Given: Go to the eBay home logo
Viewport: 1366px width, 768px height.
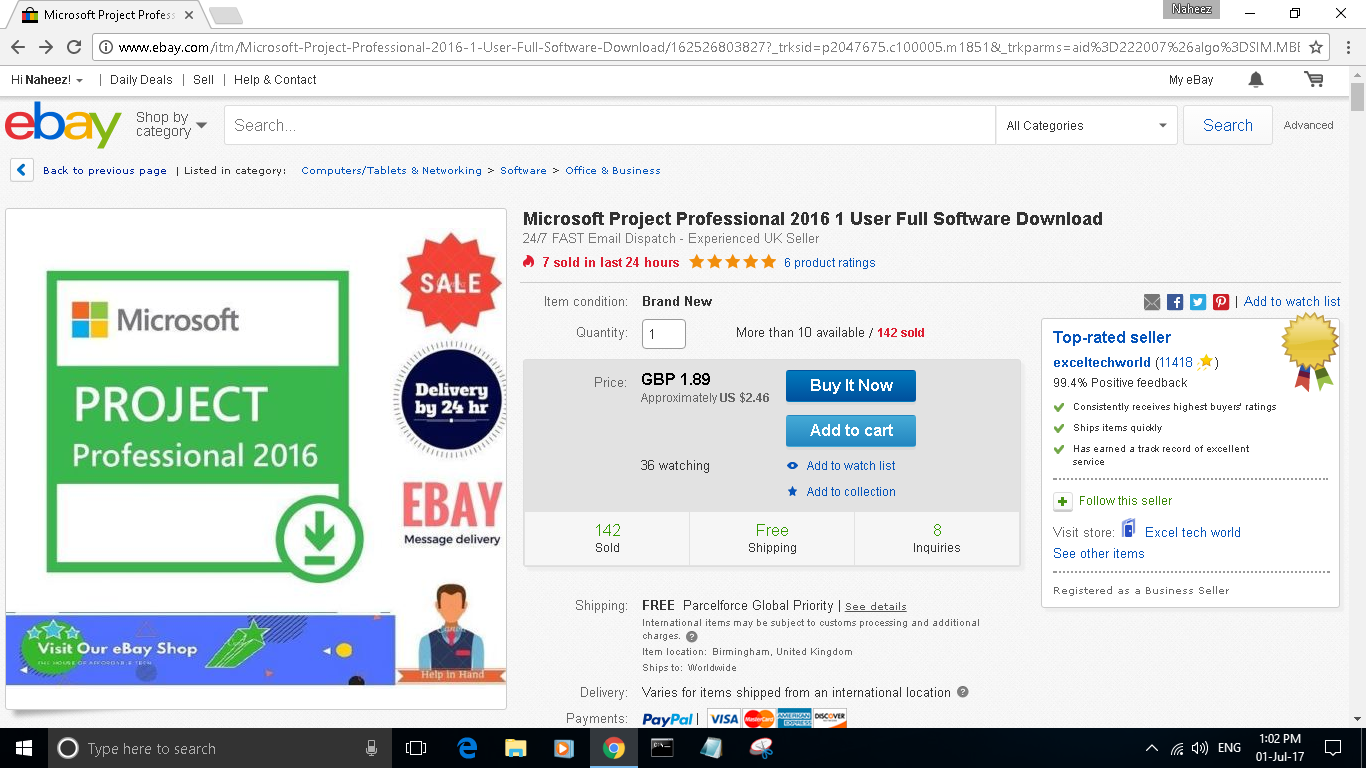Looking at the screenshot, I should (63, 125).
